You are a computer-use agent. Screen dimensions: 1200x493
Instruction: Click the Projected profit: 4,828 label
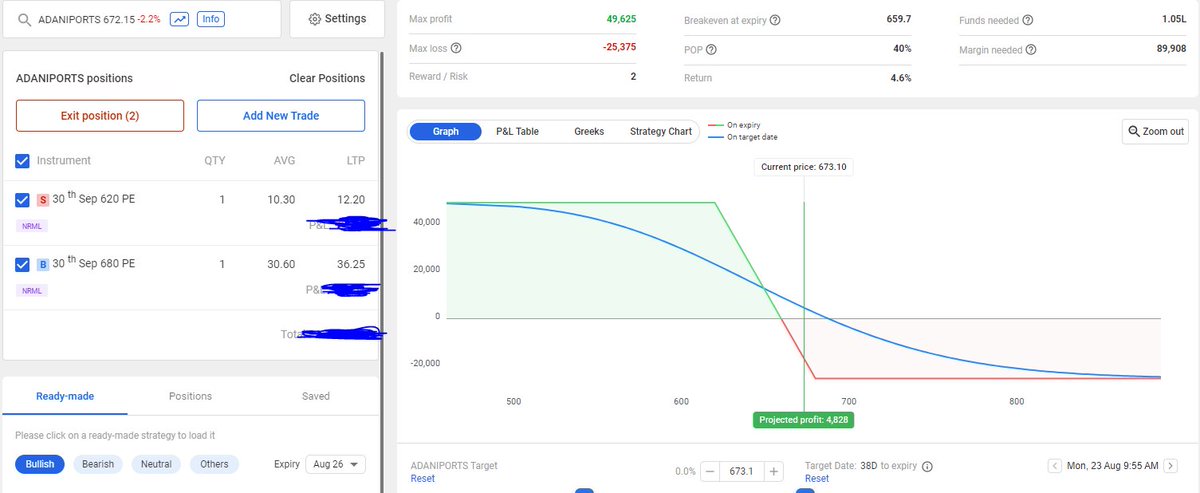pyautogui.click(x=804, y=420)
